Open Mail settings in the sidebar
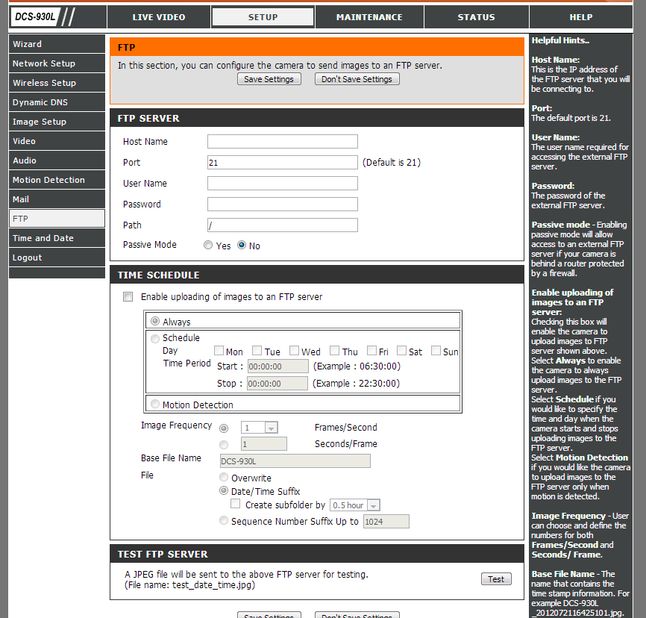 tap(57, 199)
